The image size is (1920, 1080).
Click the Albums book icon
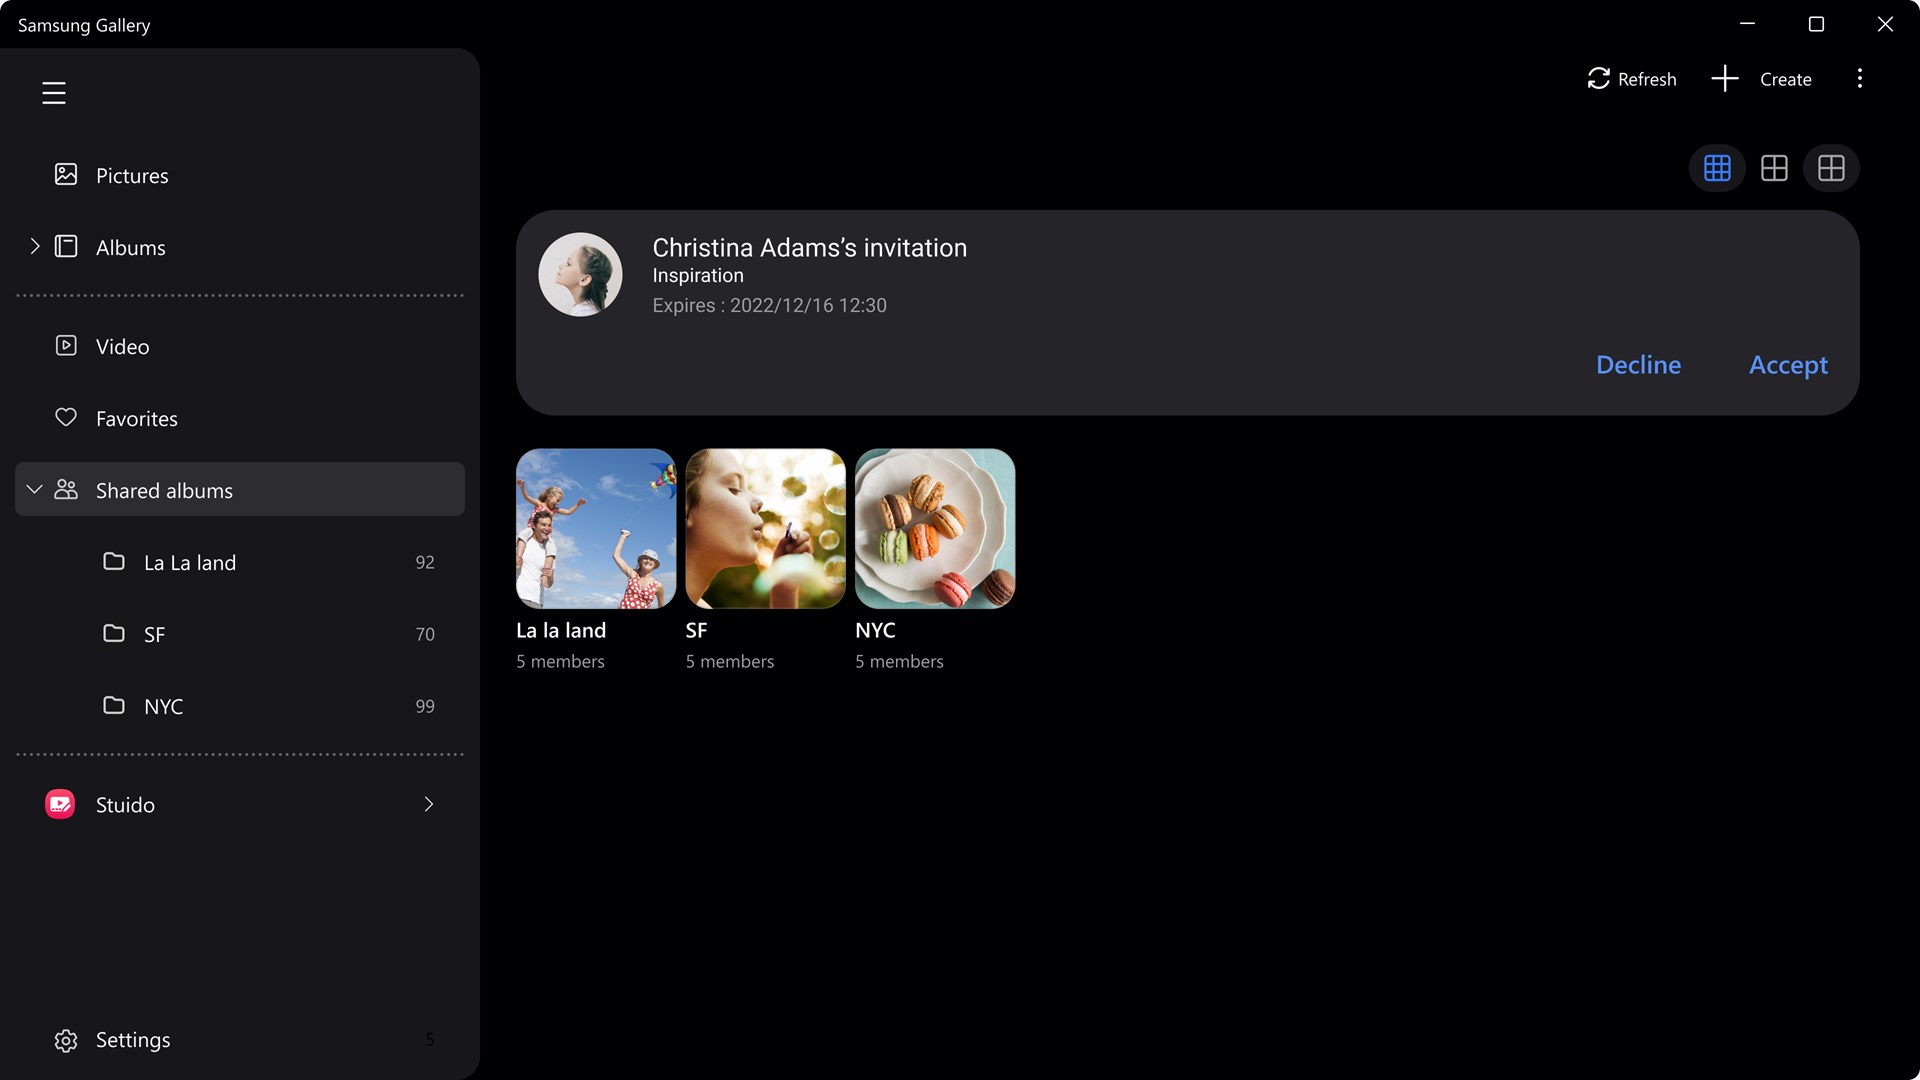click(x=66, y=246)
